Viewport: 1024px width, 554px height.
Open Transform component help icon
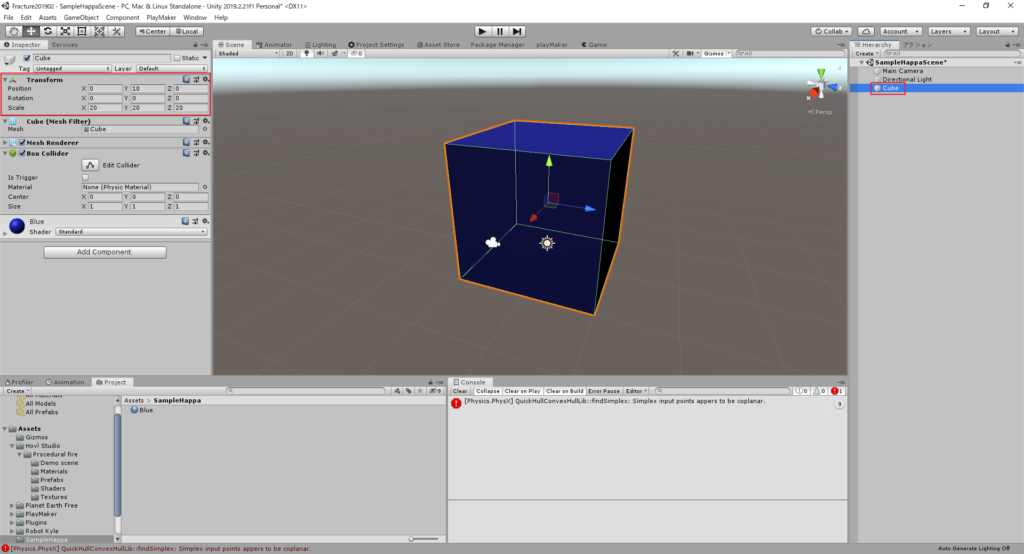[x=186, y=79]
